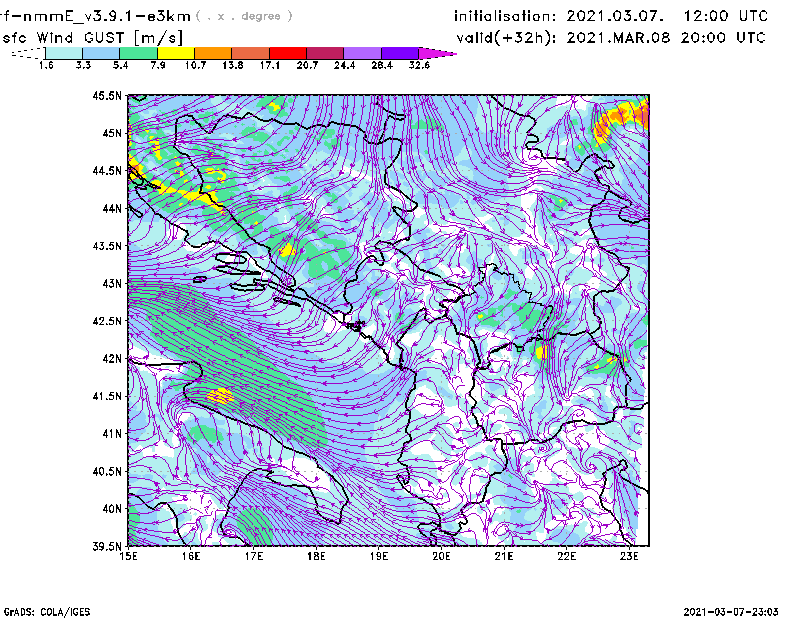Click the 16E longitude label

click(191, 556)
